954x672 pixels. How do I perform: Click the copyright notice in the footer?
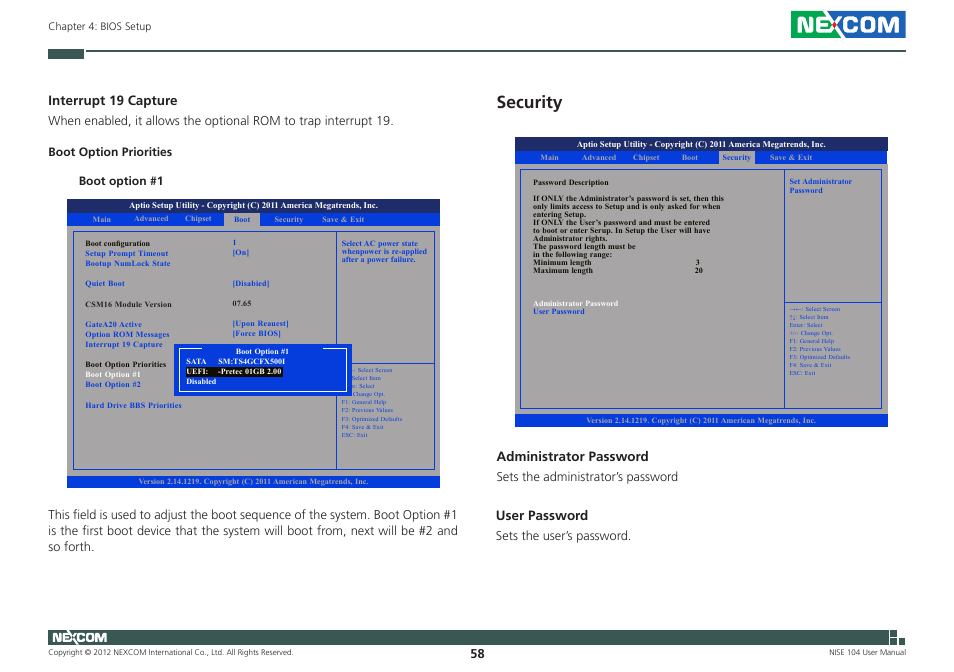[171, 653]
